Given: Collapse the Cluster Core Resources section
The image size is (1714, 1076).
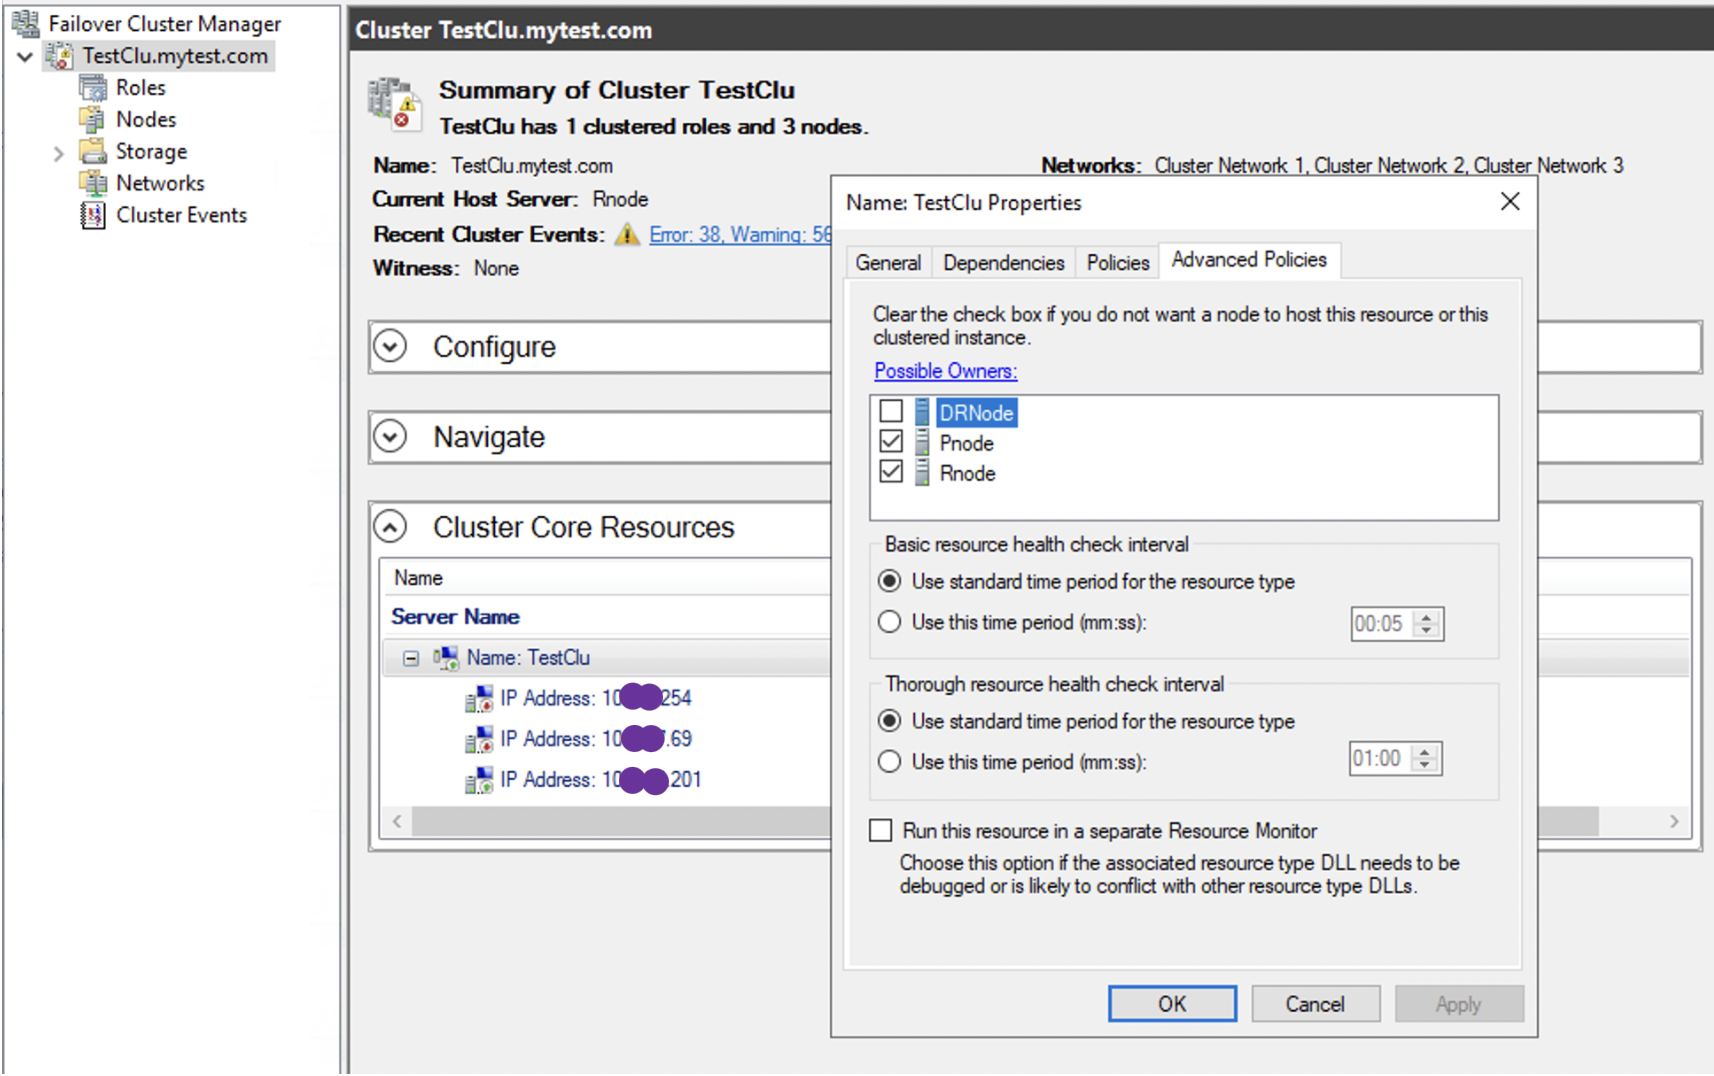Looking at the screenshot, I should pyautogui.click(x=390, y=526).
